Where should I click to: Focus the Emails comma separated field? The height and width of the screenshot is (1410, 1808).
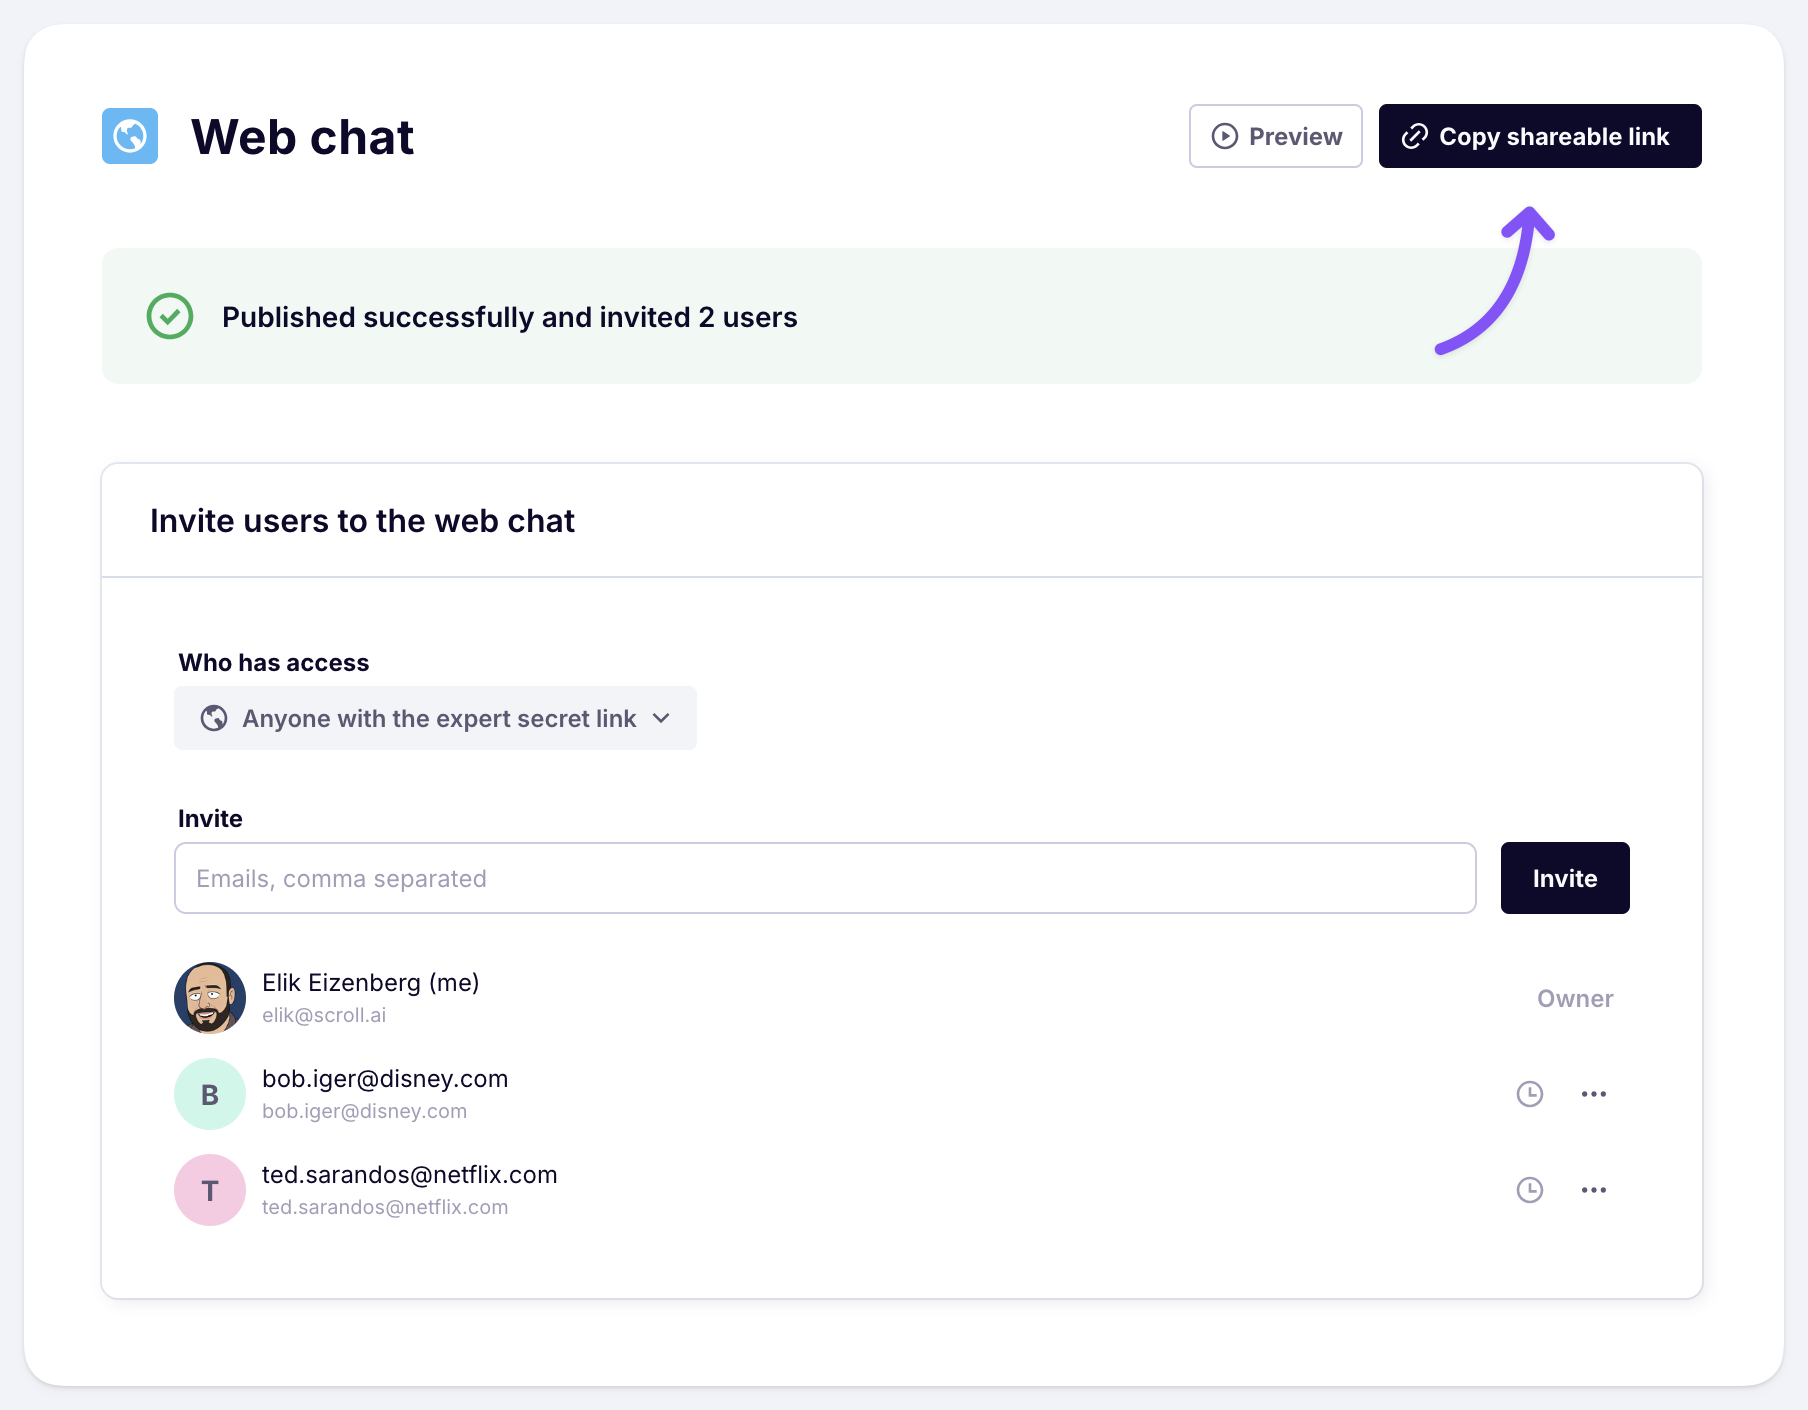(825, 878)
